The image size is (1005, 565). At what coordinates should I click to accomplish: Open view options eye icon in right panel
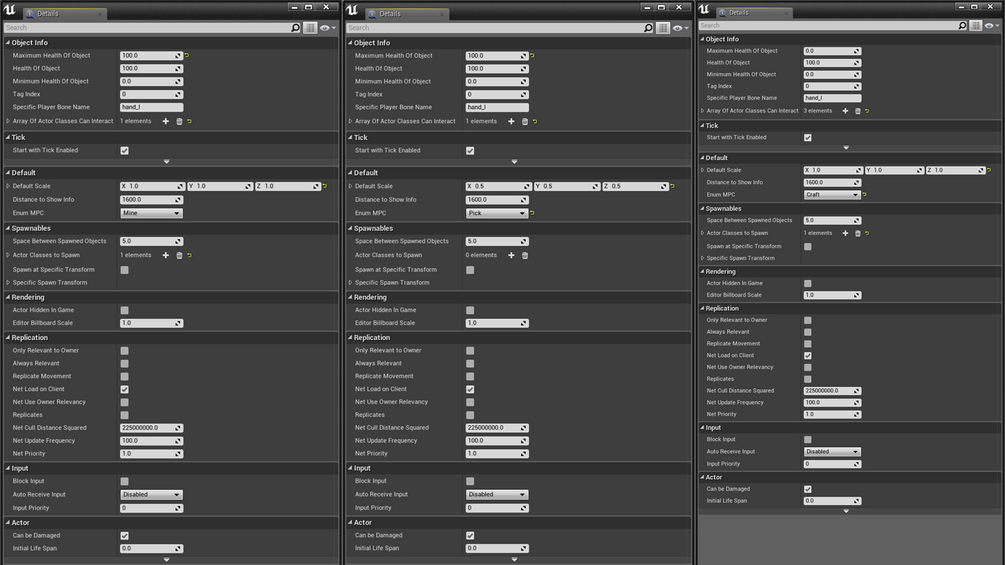(990, 26)
